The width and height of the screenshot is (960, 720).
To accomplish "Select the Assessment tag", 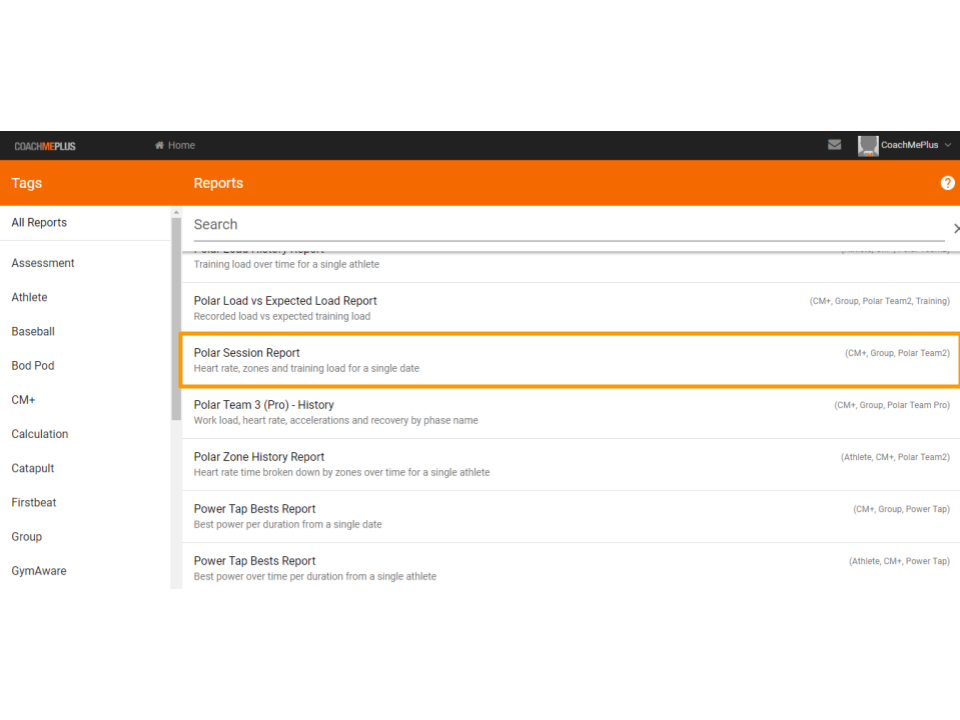I will tap(43, 263).
